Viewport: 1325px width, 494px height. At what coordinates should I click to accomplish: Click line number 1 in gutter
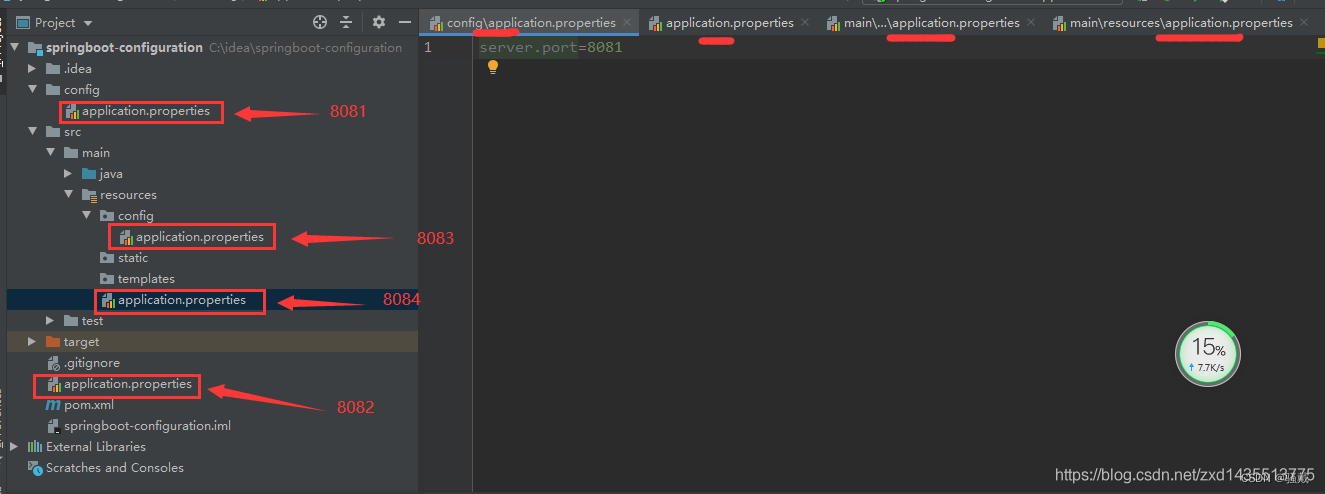tap(428, 47)
